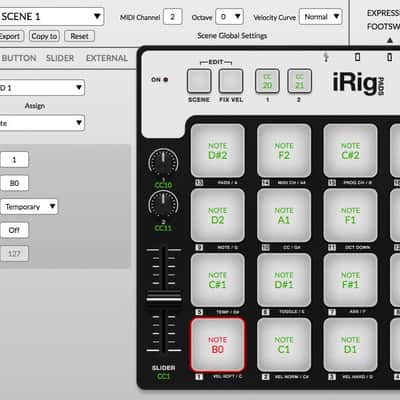Select the CC10 knob

click(163, 163)
